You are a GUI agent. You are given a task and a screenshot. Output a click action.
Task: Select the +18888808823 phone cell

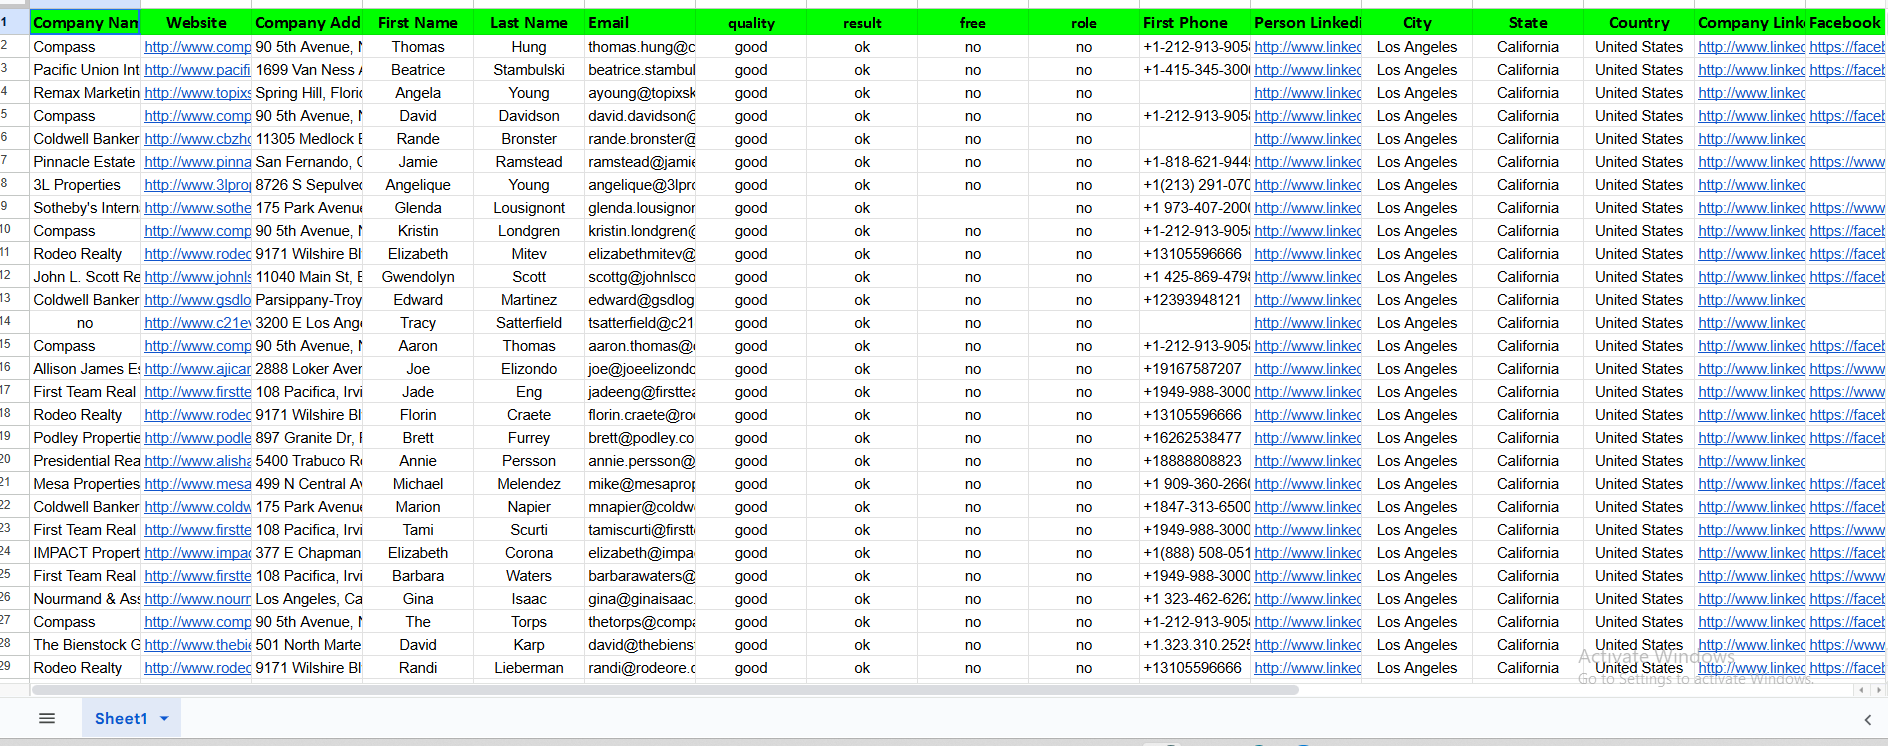click(1195, 461)
